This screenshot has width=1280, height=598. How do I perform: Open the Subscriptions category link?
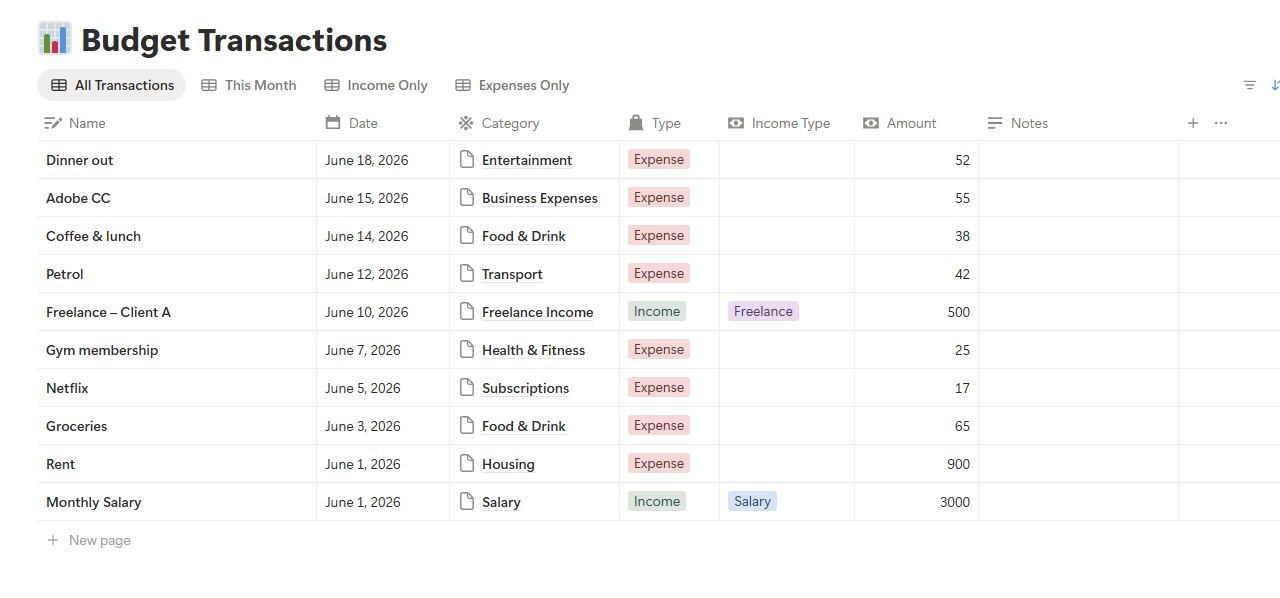pyautogui.click(x=525, y=388)
